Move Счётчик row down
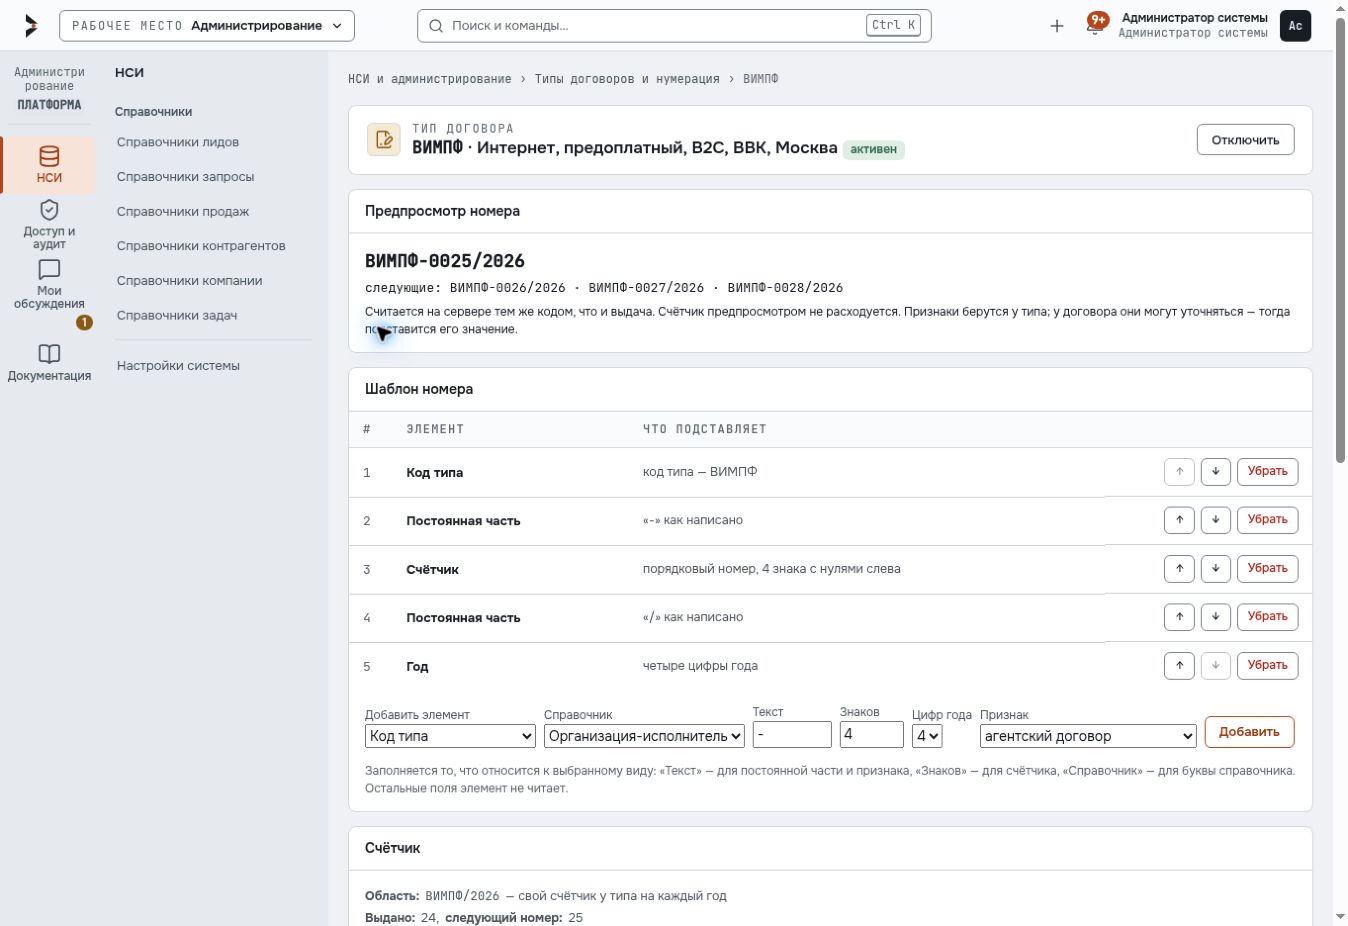 [x=1215, y=568]
